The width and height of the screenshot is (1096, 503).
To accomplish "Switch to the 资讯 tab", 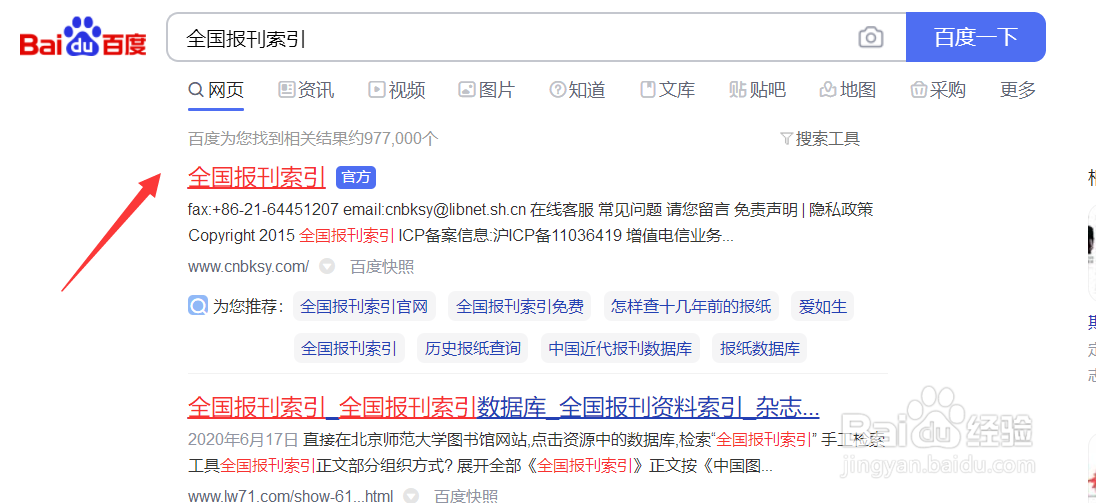I will pos(306,89).
